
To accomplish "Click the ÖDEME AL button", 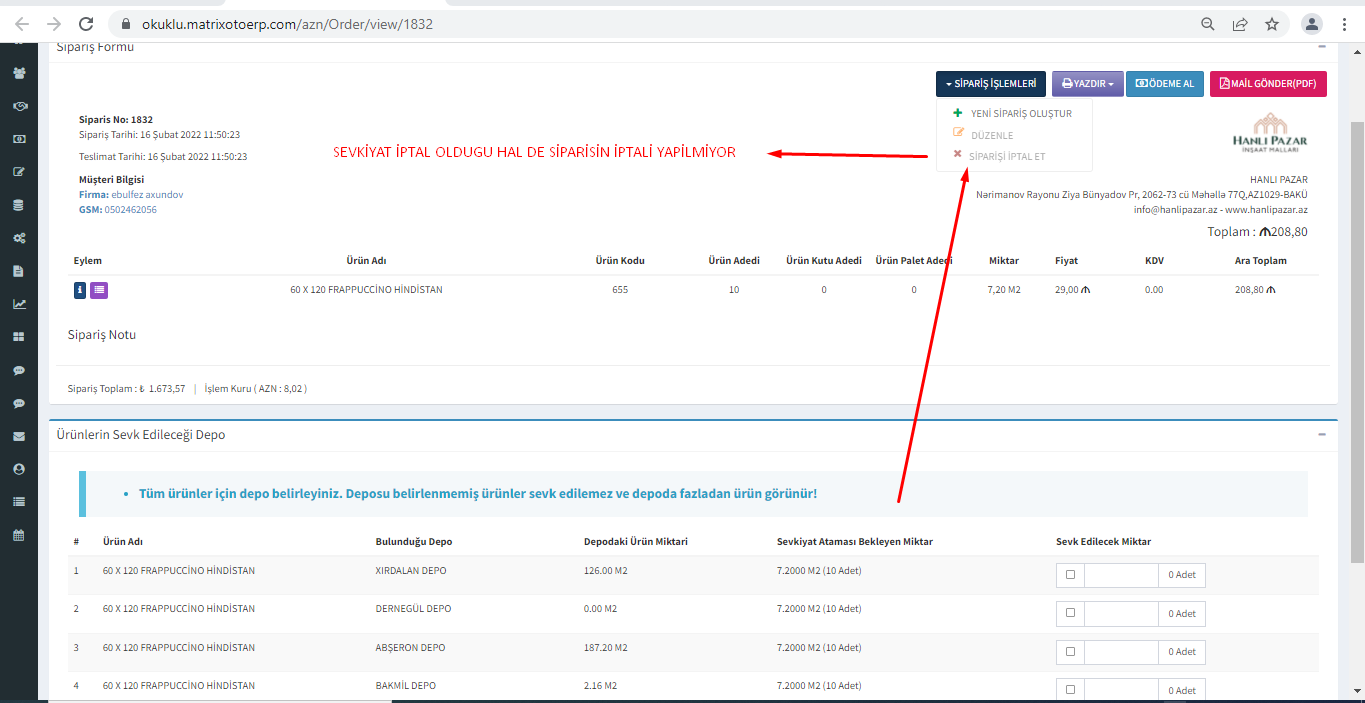I will pos(1164,84).
